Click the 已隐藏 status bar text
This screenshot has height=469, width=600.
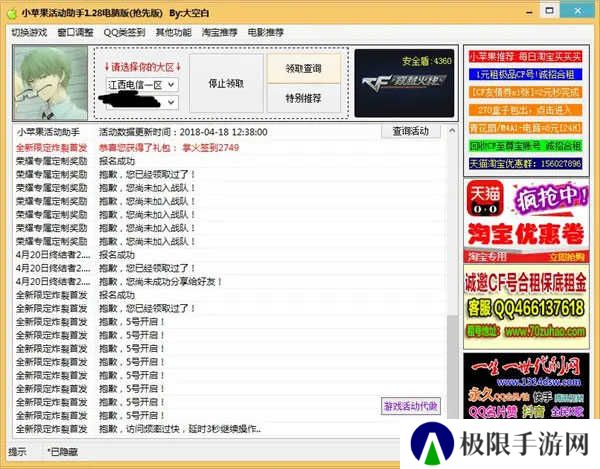62,452
